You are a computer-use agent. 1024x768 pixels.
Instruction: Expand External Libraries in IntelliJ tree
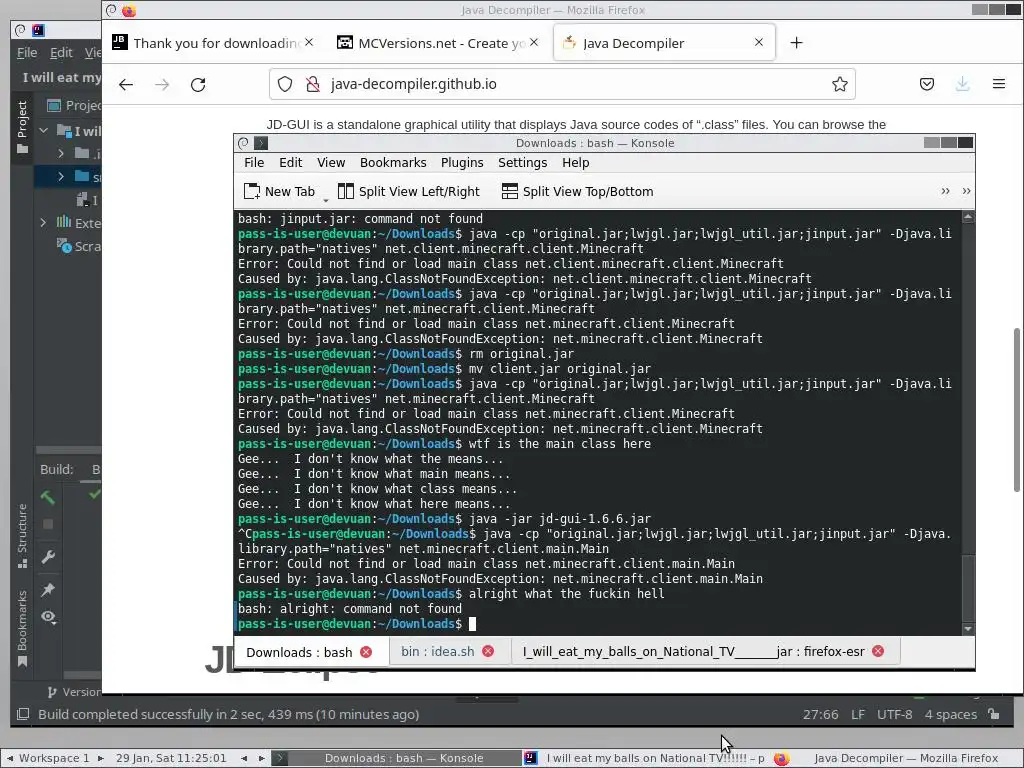point(44,223)
